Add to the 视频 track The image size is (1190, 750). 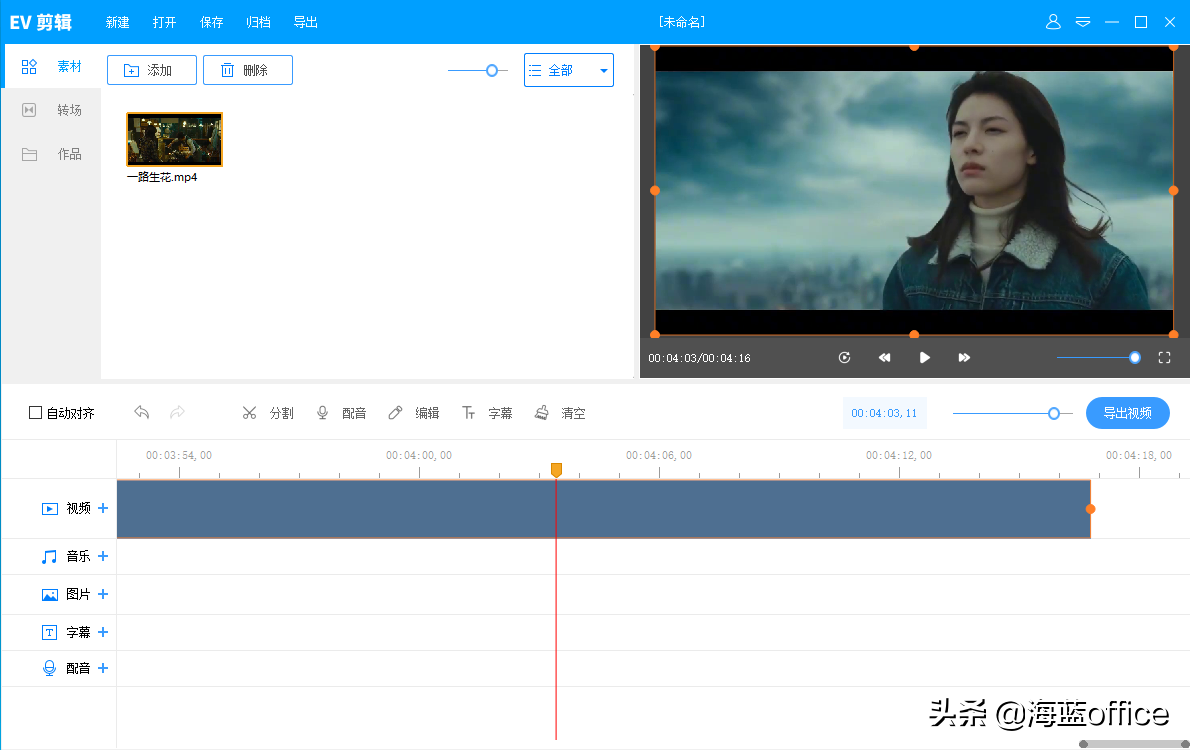click(103, 508)
